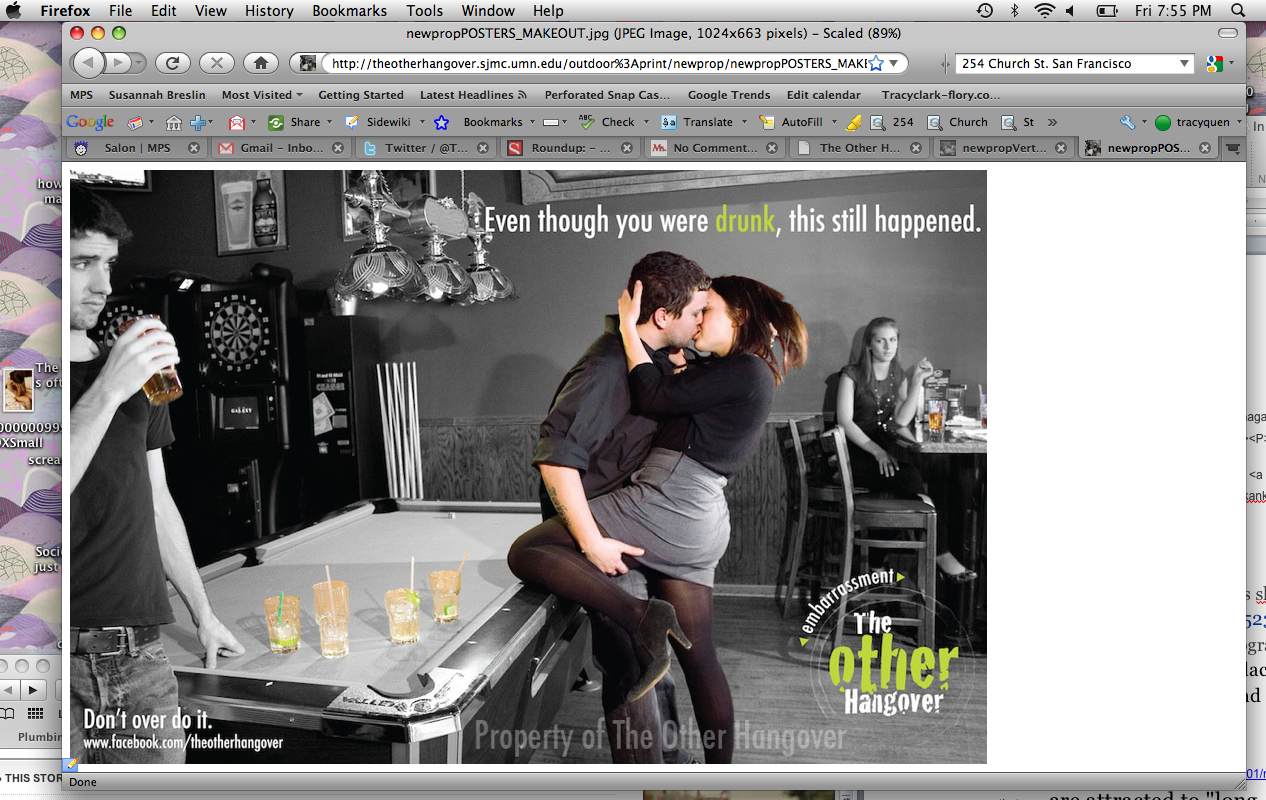Click the volume speaker menu bar icon
Screen dimensions: 1266x800
1070,11
